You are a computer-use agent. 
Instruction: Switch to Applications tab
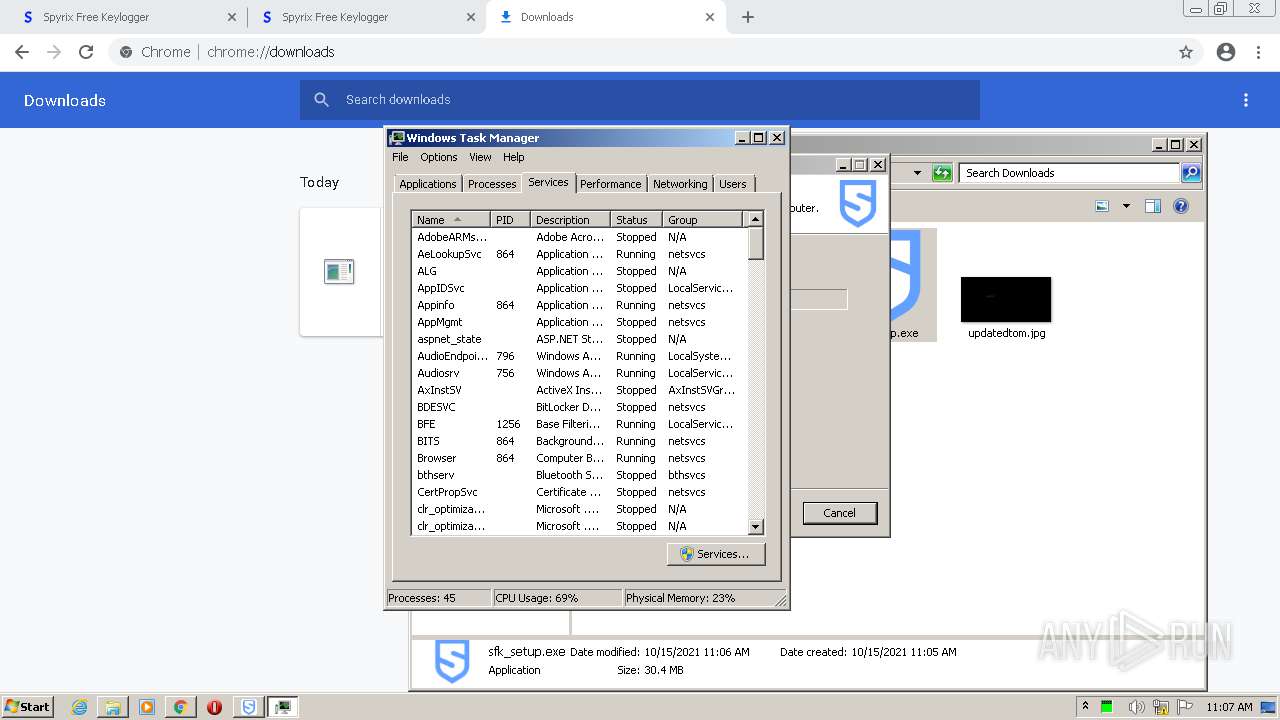click(x=428, y=184)
